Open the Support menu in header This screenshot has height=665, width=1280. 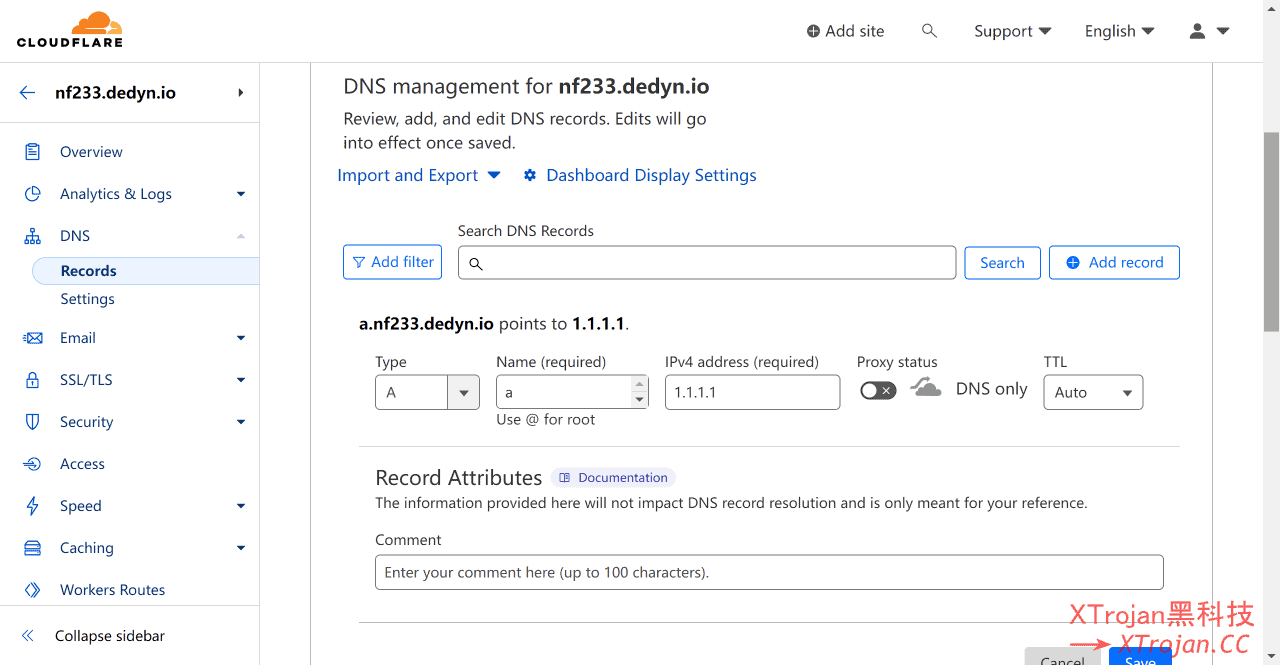(x=1012, y=31)
